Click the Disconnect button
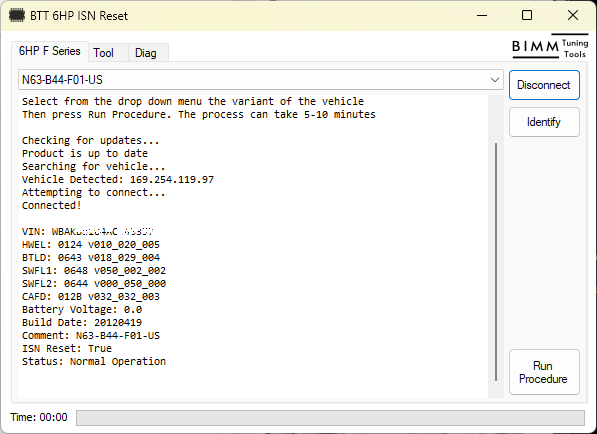This screenshot has width=597, height=434. tap(544, 85)
